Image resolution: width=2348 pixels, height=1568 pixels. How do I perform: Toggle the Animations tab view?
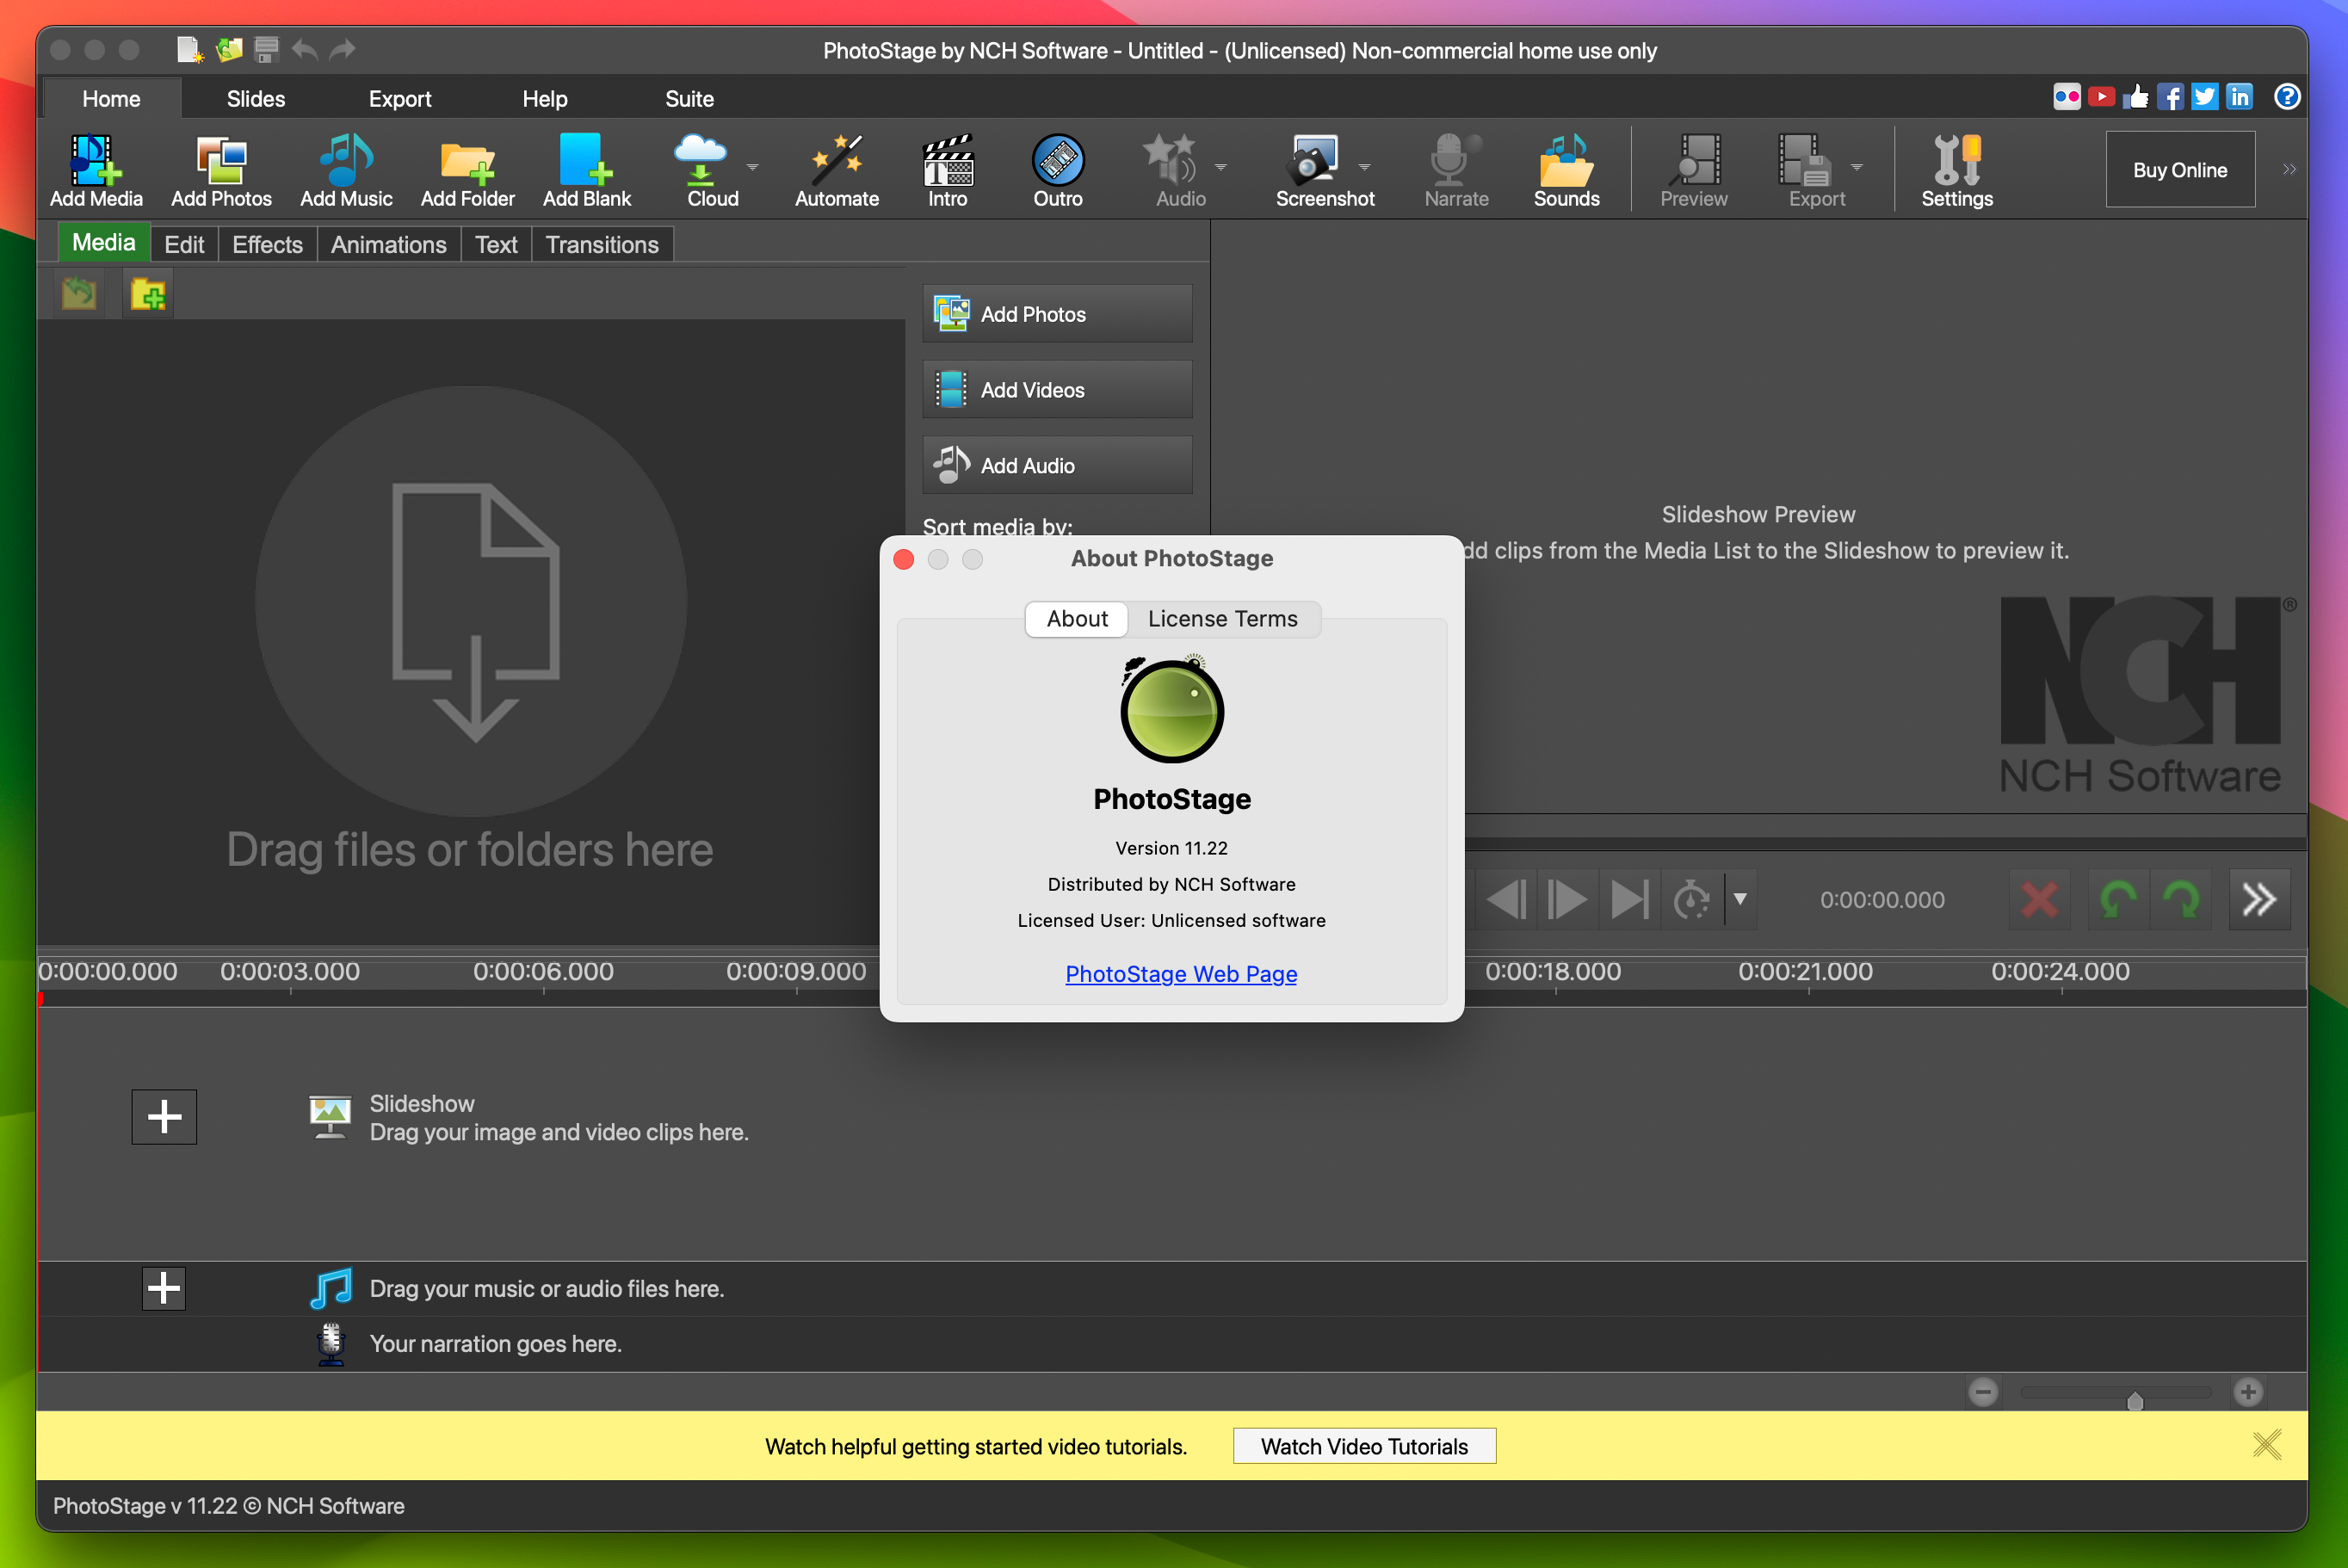(x=386, y=245)
